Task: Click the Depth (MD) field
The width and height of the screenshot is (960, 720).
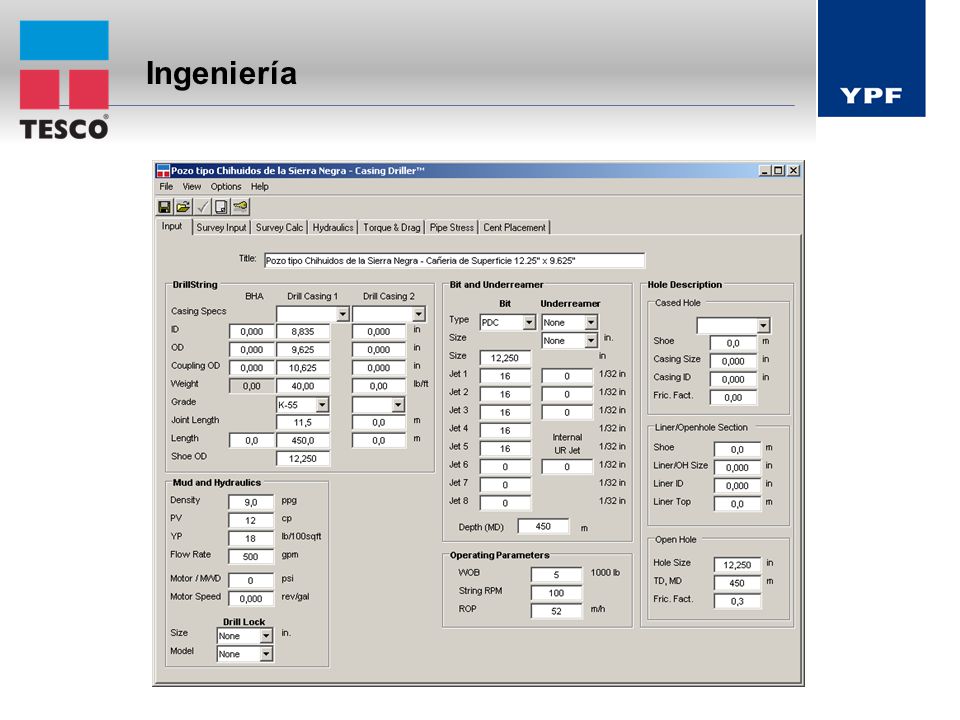Action: pos(543,527)
